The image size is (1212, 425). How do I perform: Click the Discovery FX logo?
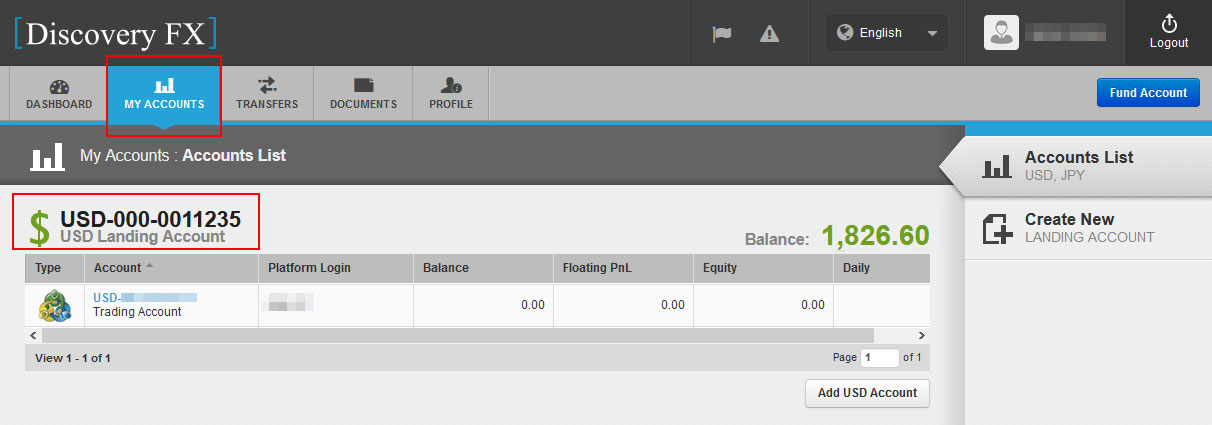click(x=116, y=33)
